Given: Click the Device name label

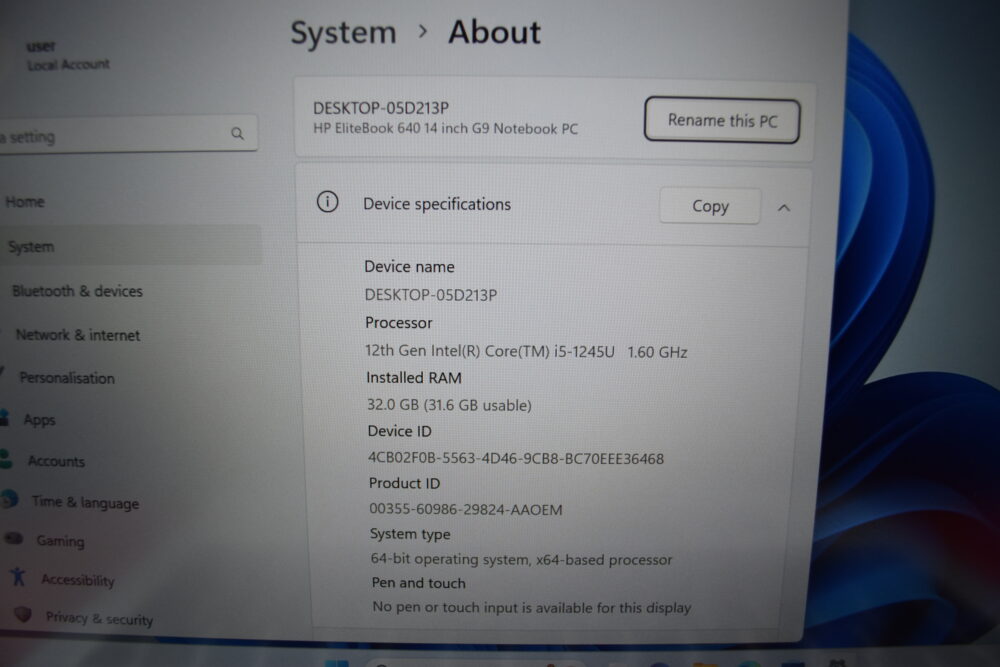Looking at the screenshot, I should 409,267.
